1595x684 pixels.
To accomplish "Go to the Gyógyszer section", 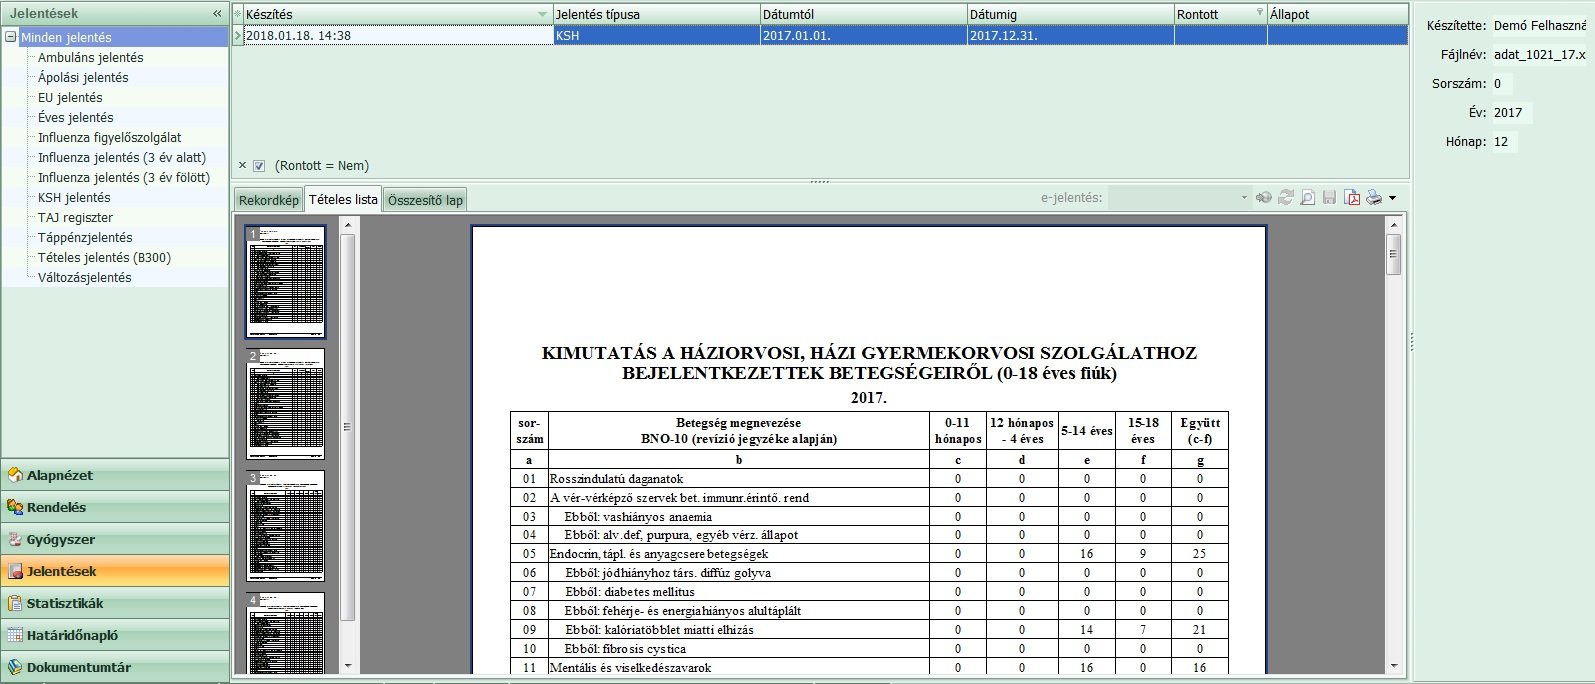I will click(x=60, y=539).
